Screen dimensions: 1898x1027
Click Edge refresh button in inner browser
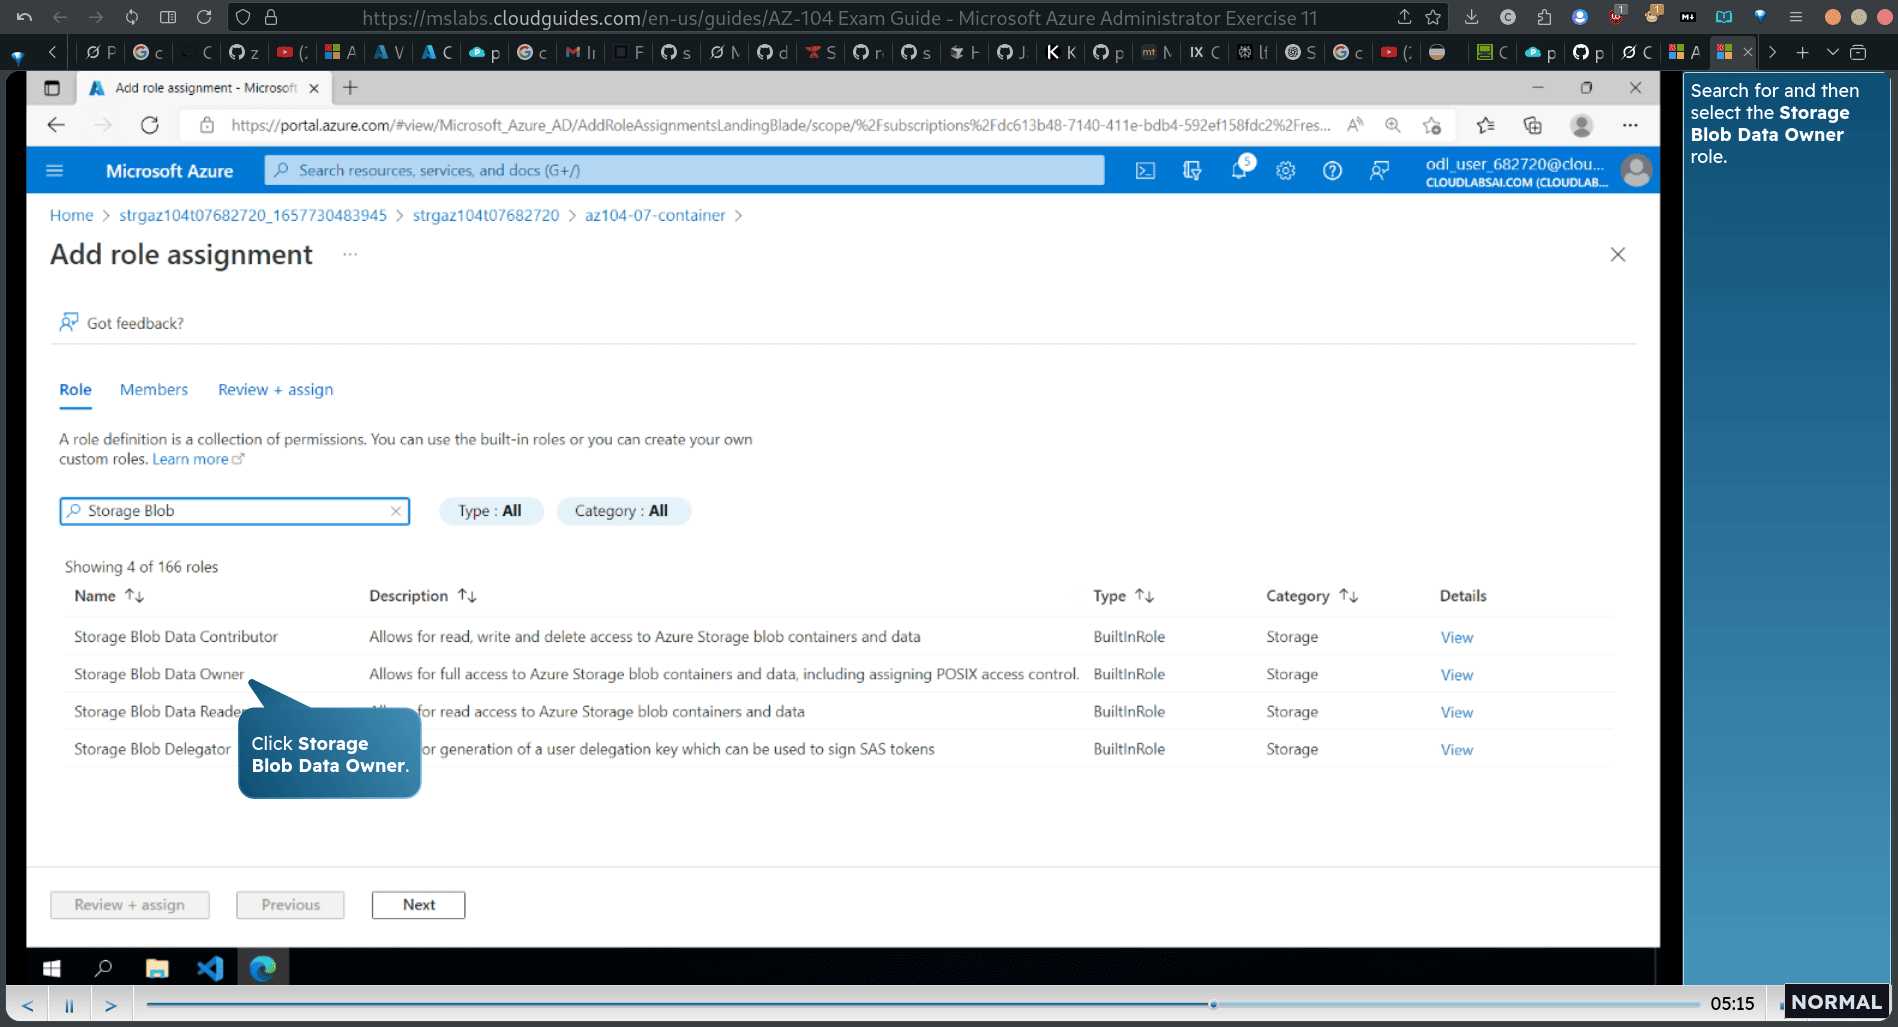coord(150,125)
